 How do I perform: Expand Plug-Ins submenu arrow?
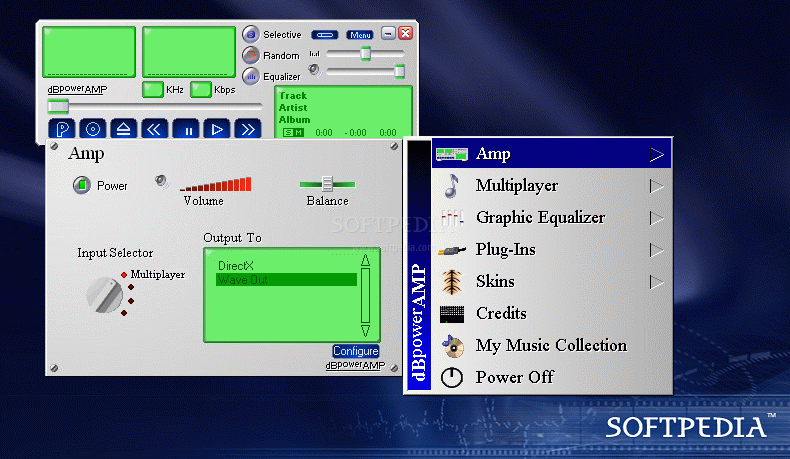(x=657, y=250)
